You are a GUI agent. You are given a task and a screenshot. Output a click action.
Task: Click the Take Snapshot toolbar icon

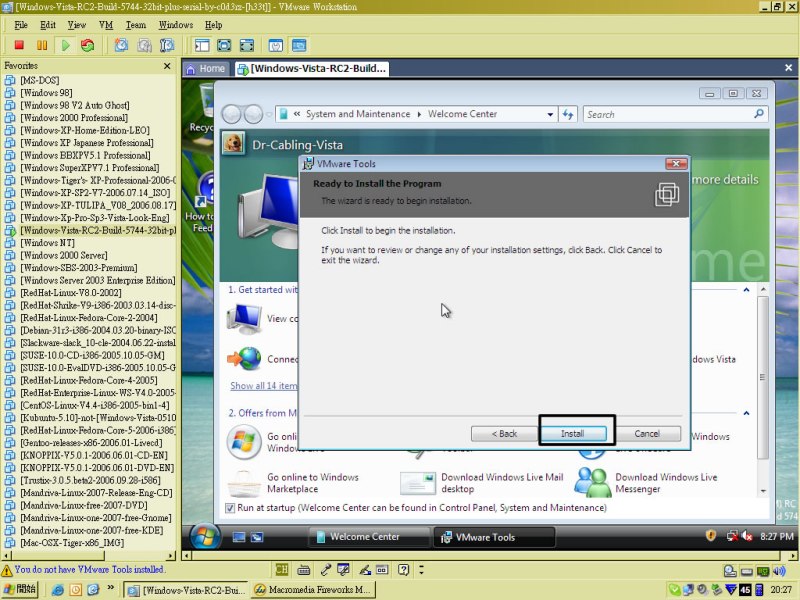point(121,45)
